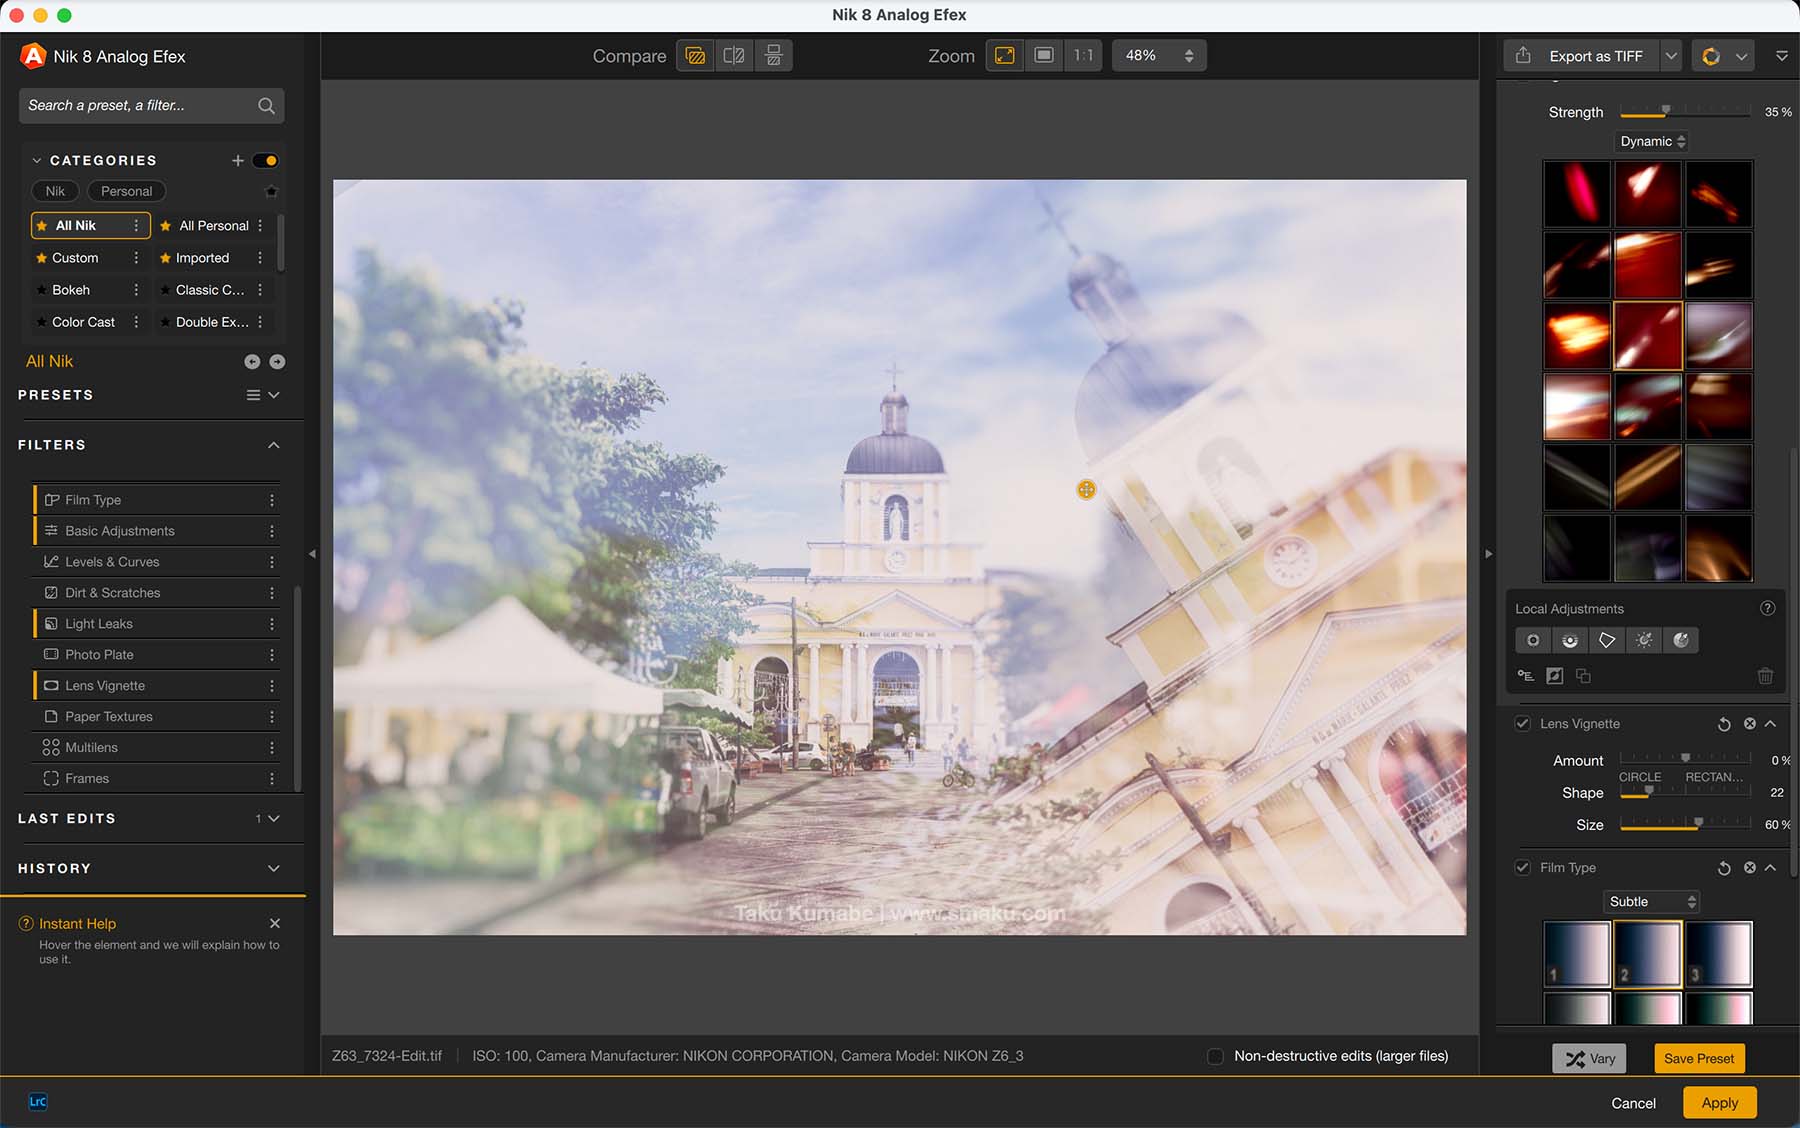Viewport: 1800px width, 1128px height.
Task: Enable Non-destructive edits checkbox
Action: coord(1215,1056)
